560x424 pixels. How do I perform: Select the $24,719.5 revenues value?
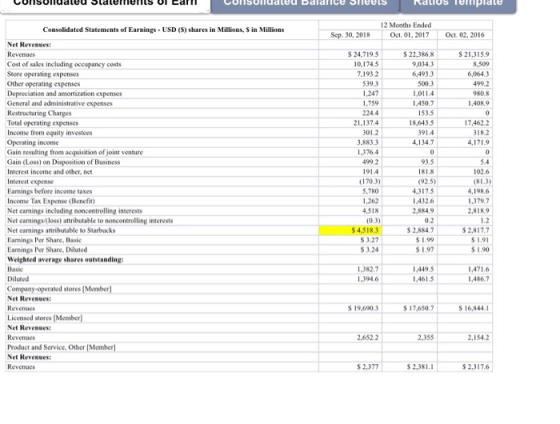click(x=363, y=55)
